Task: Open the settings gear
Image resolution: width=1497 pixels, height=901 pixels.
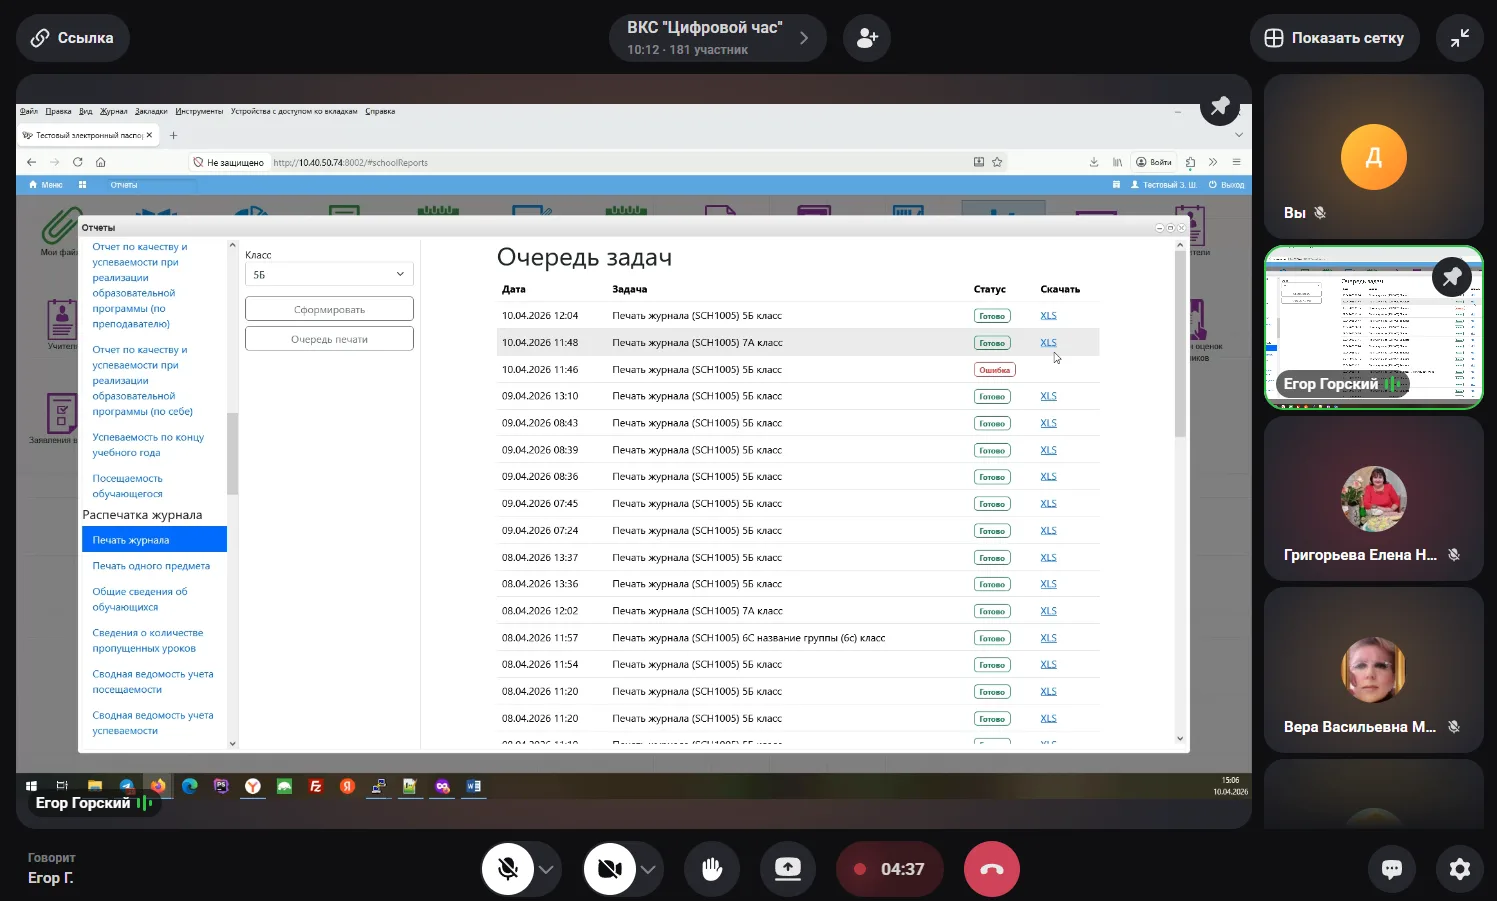Action: click(1459, 869)
